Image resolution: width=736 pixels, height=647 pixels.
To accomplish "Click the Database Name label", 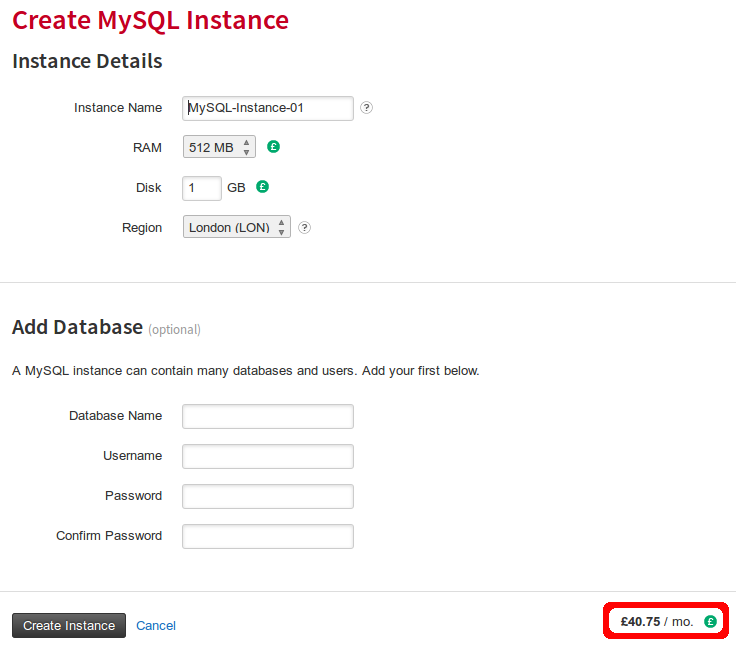I will click(115, 416).
